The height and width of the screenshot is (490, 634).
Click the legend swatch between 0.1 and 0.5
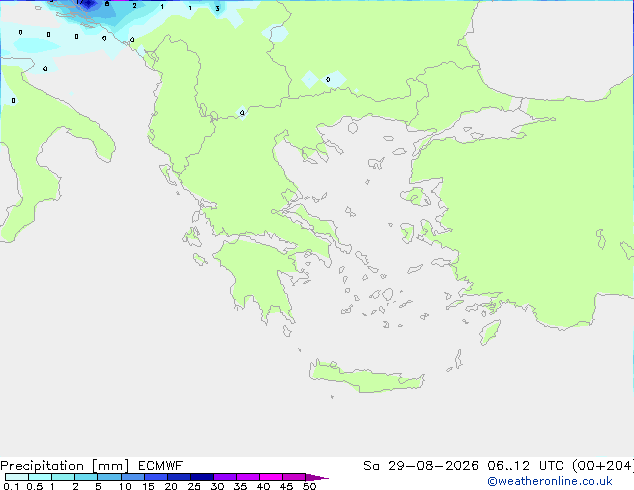[x=17, y=477]
